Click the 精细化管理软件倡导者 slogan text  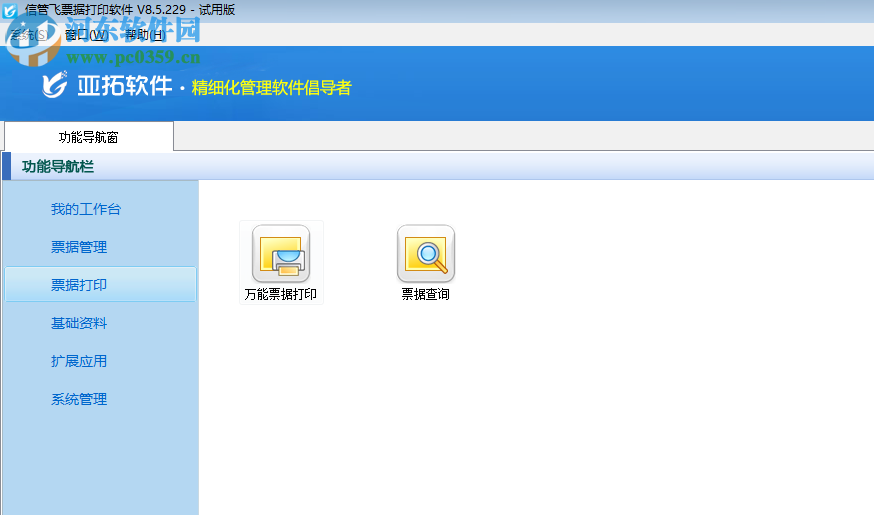271,88
